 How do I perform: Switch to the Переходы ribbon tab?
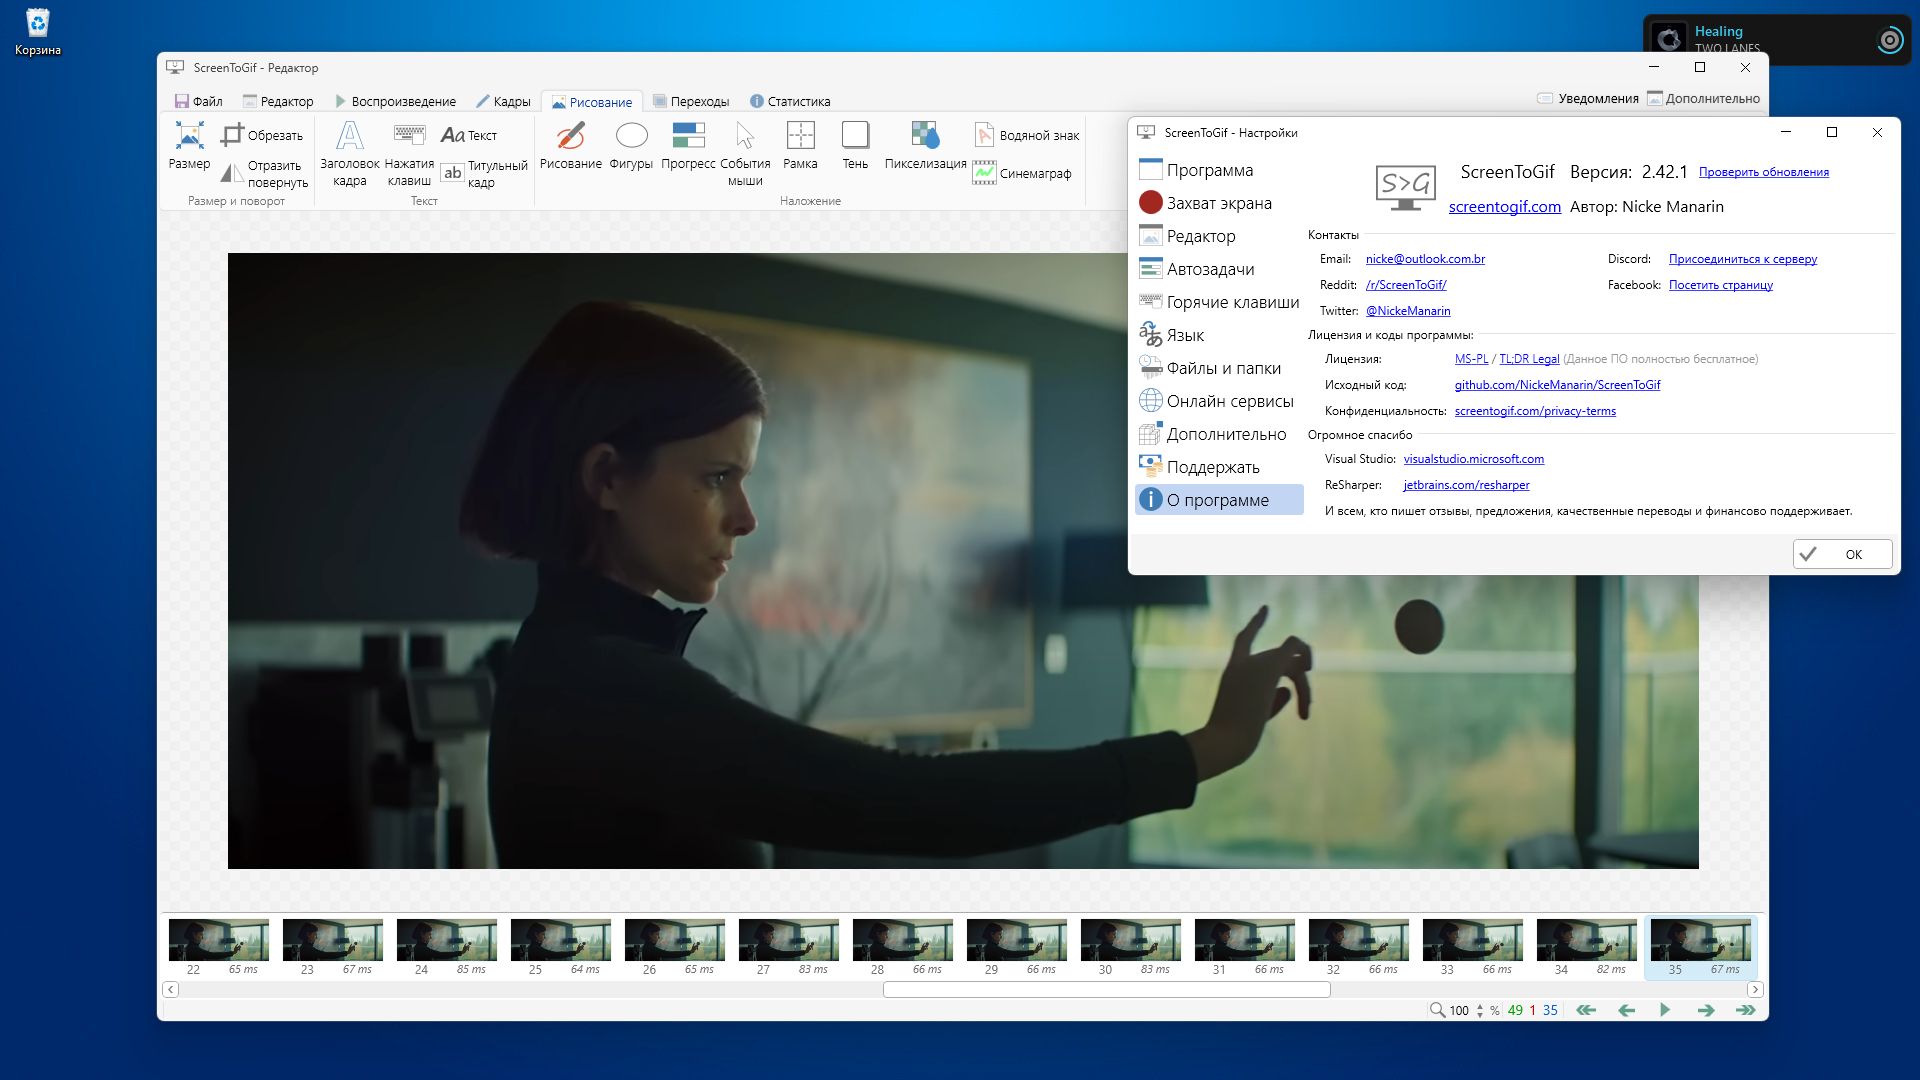coord(691,101)
